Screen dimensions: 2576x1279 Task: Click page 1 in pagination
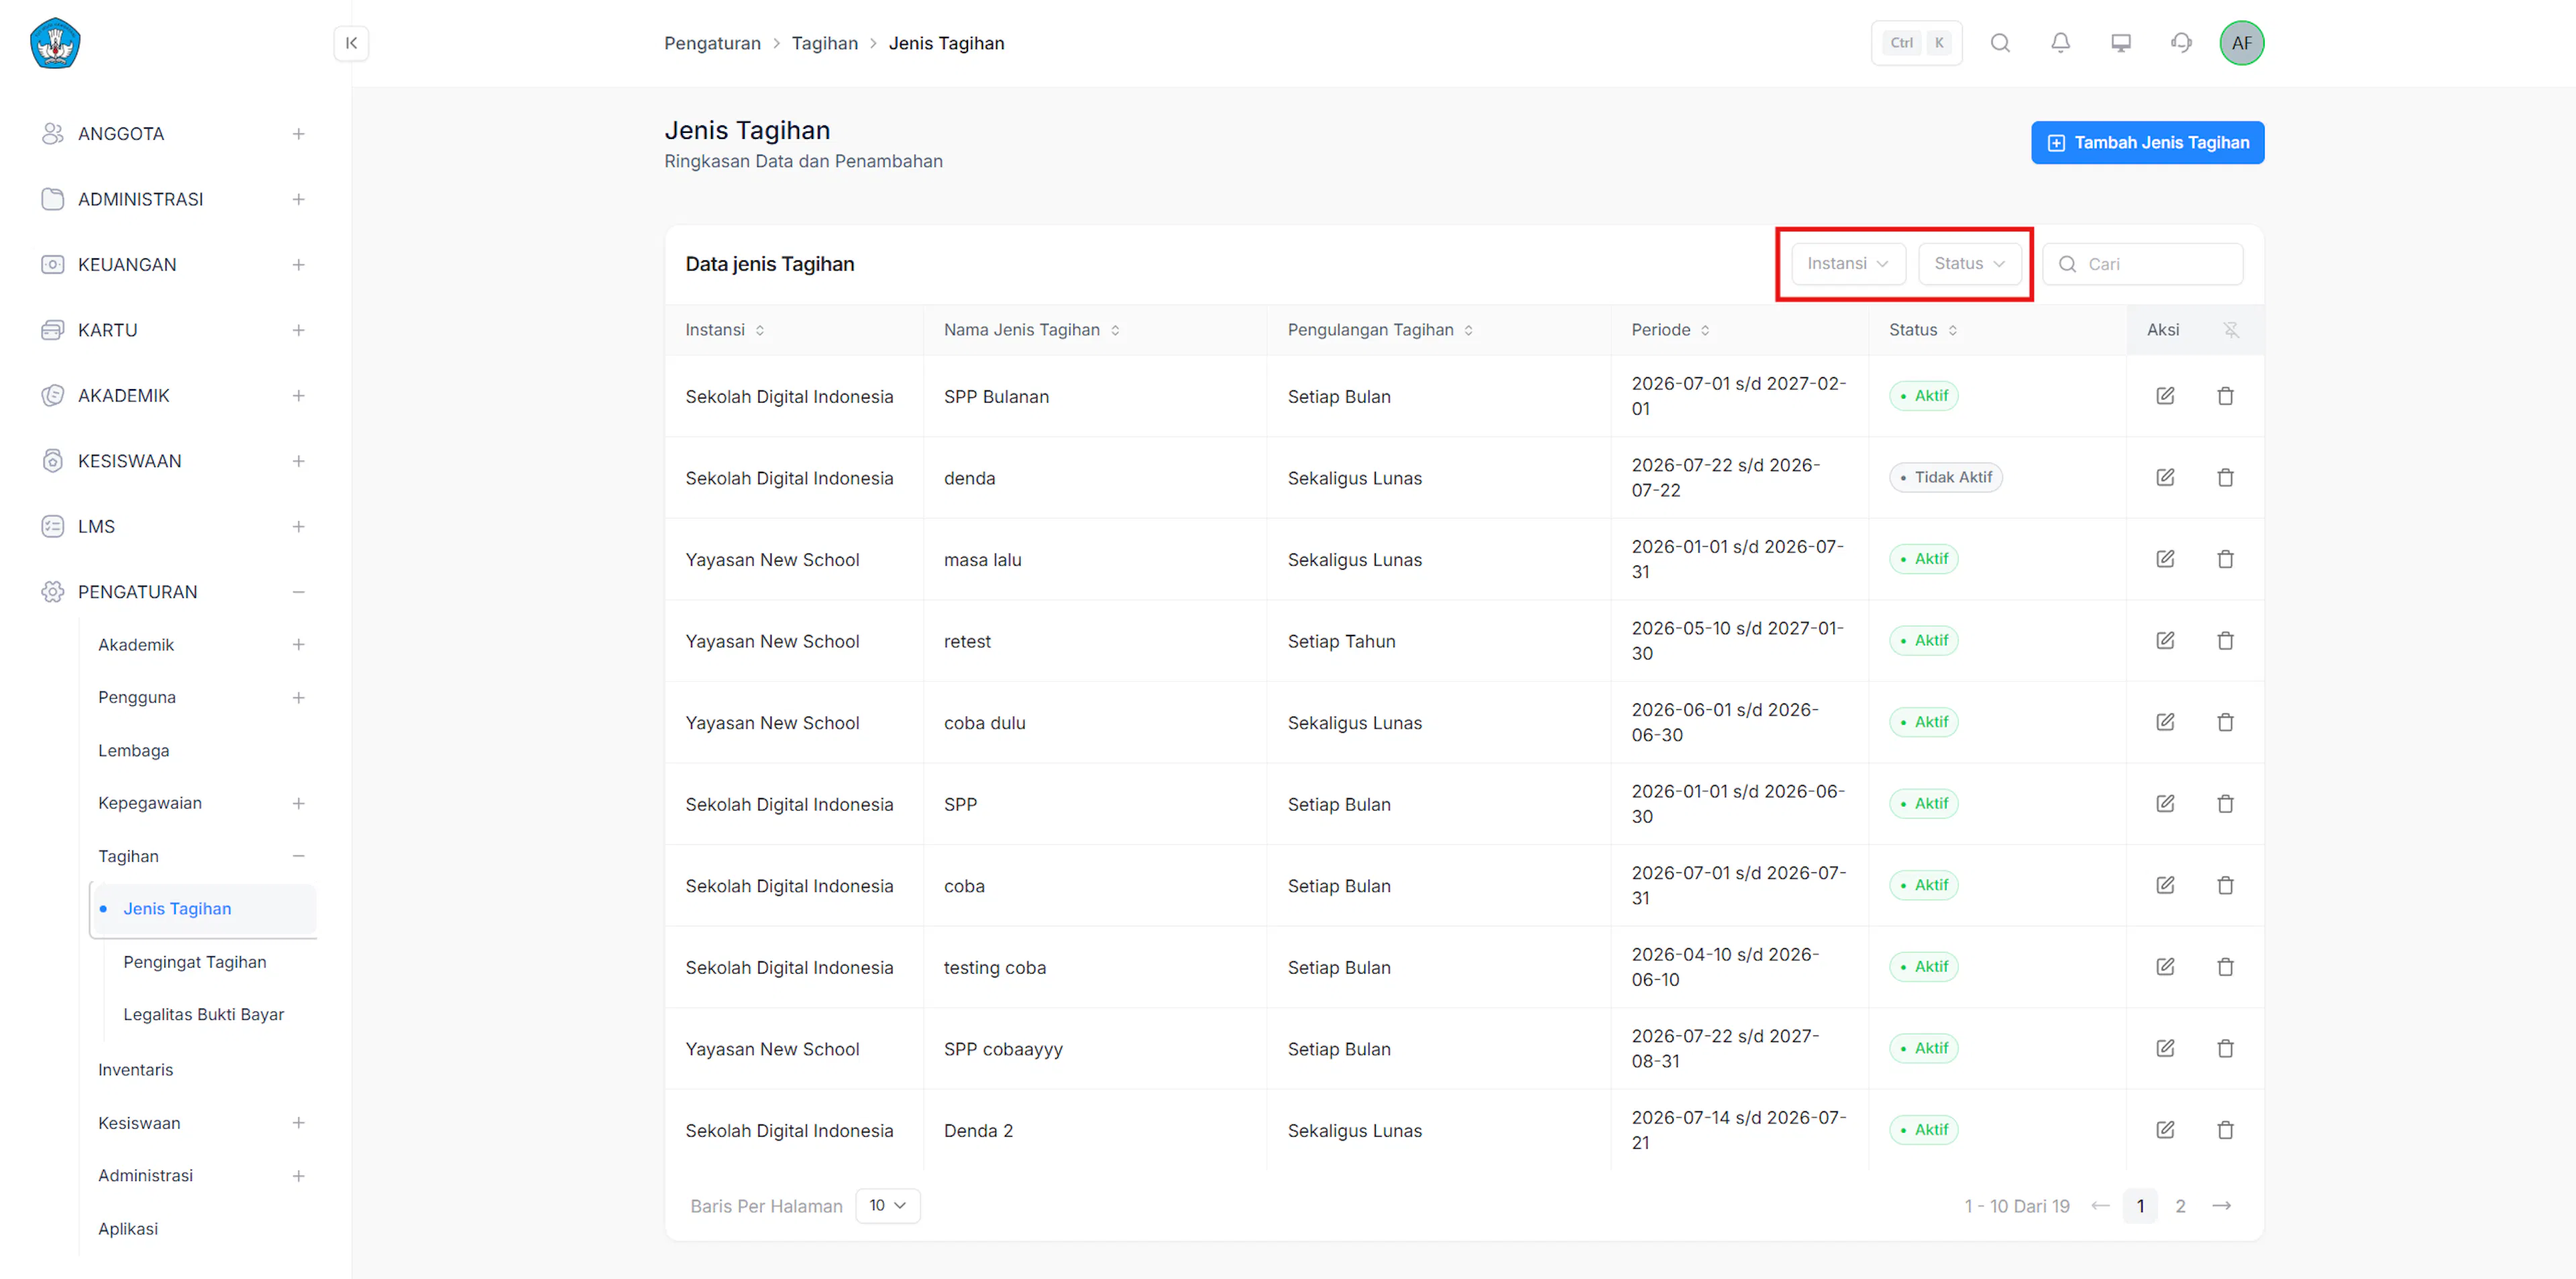pyautogui.click(x=2140, y=1206)
